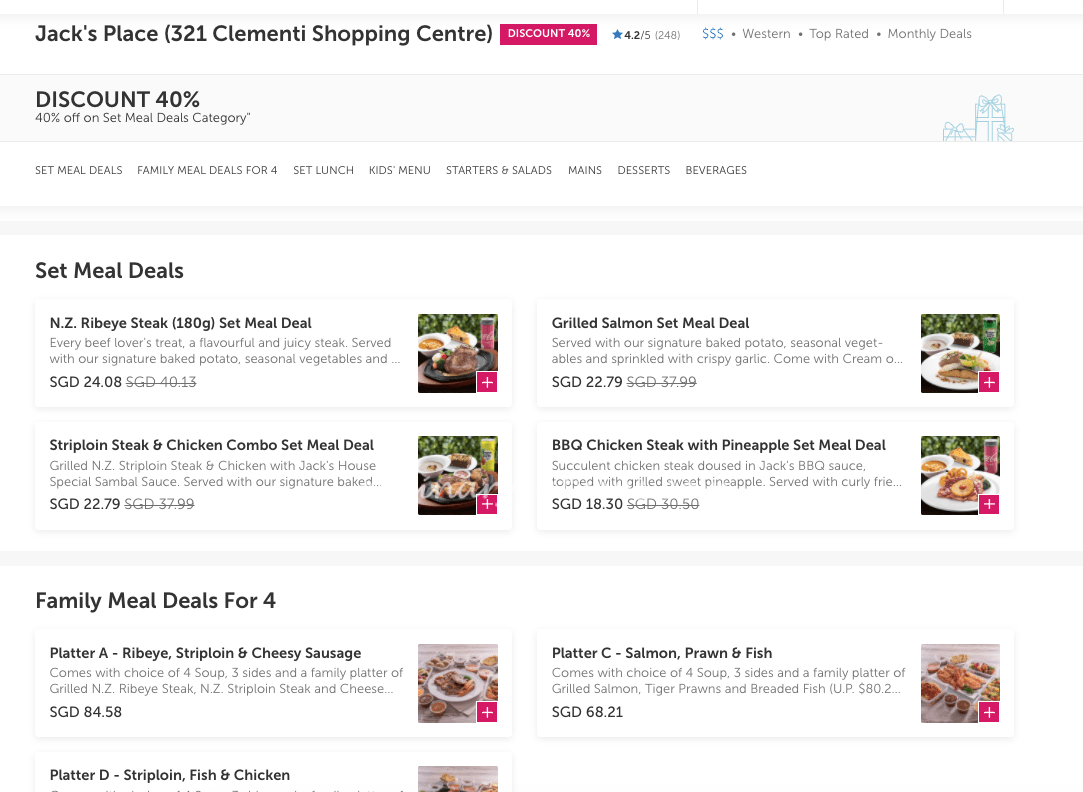The width and height of the screenshot is (1083, 792).
Task: Click the blue star rating icon
Action: click(x=617, y=35)
